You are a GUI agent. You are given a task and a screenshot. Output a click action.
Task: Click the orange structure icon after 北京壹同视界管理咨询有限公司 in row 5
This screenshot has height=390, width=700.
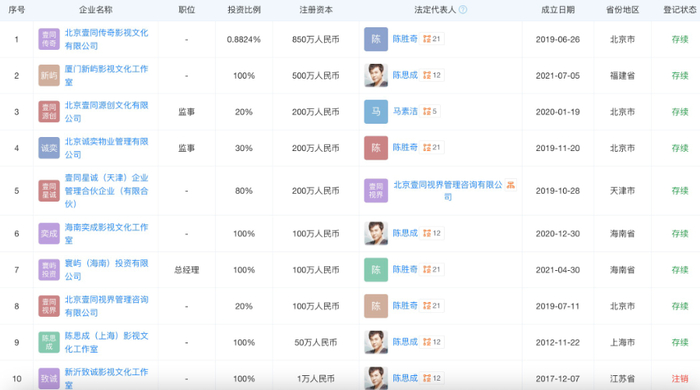pos(511,185)
